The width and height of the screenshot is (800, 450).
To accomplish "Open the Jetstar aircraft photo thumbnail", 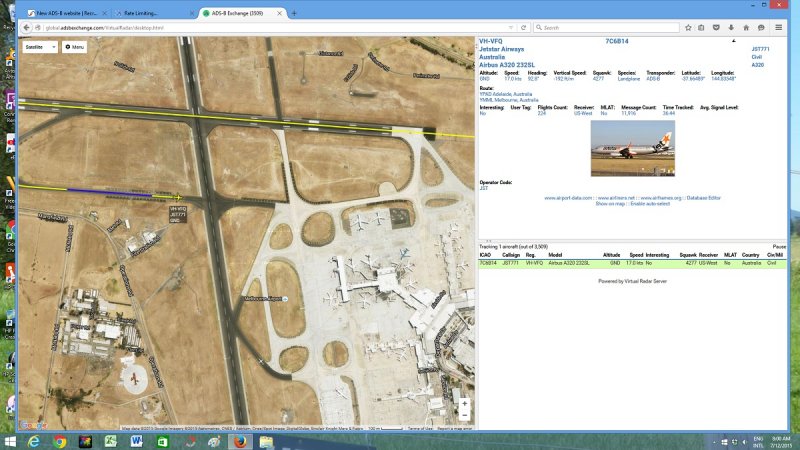I will (633, 148).
